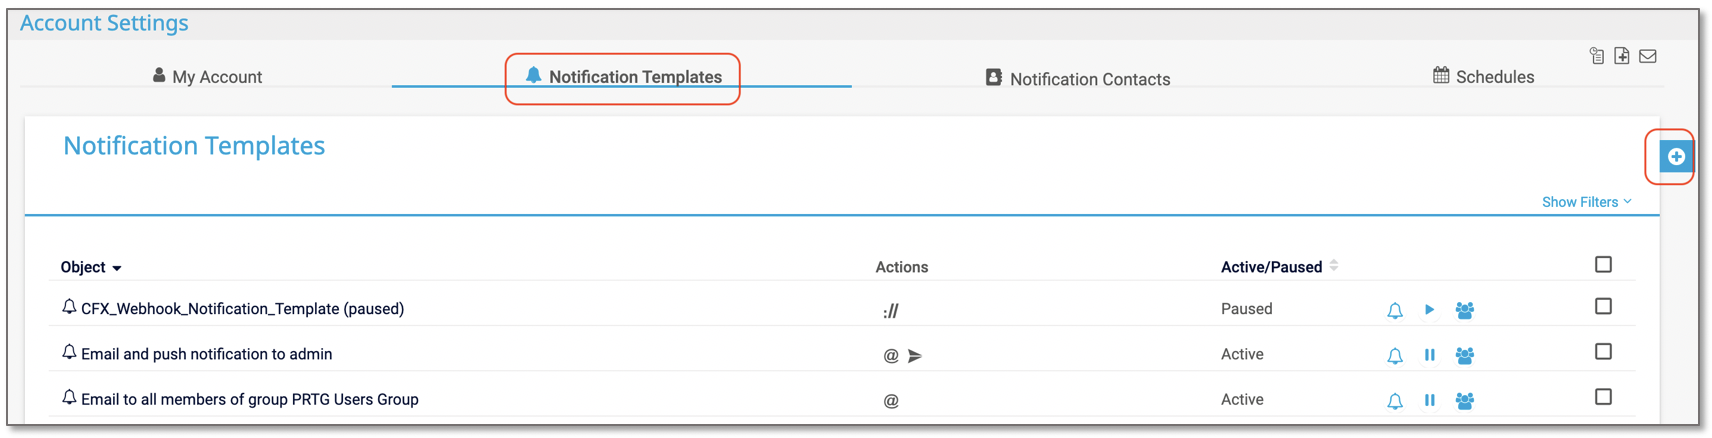This screenshot has height=438, width=1712.
Task: Expand the Show Filters dropdown
Action: pos(1586,202)
